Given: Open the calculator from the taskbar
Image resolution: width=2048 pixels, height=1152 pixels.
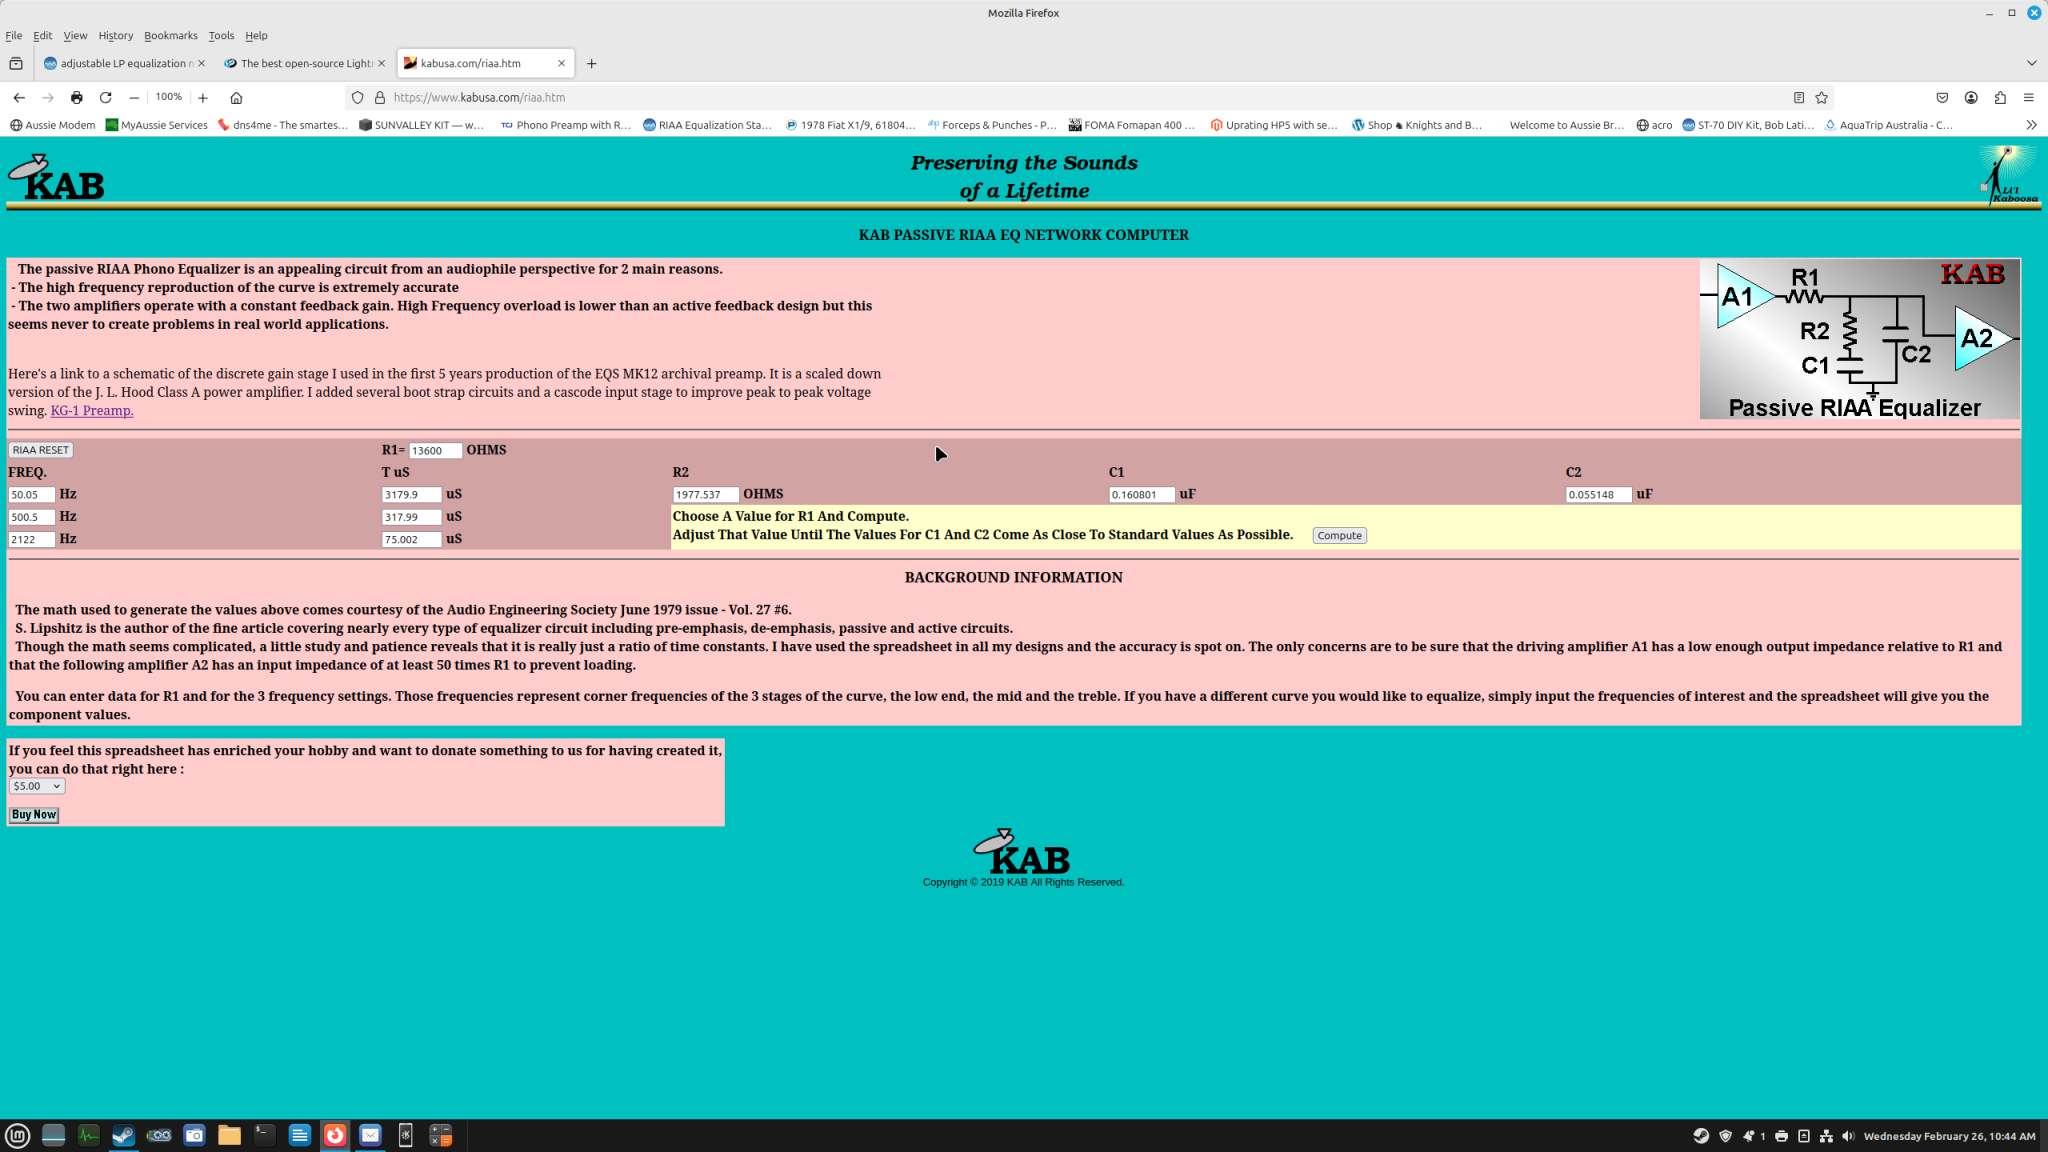Looking at the screenshot, I should click(440, 1135).
